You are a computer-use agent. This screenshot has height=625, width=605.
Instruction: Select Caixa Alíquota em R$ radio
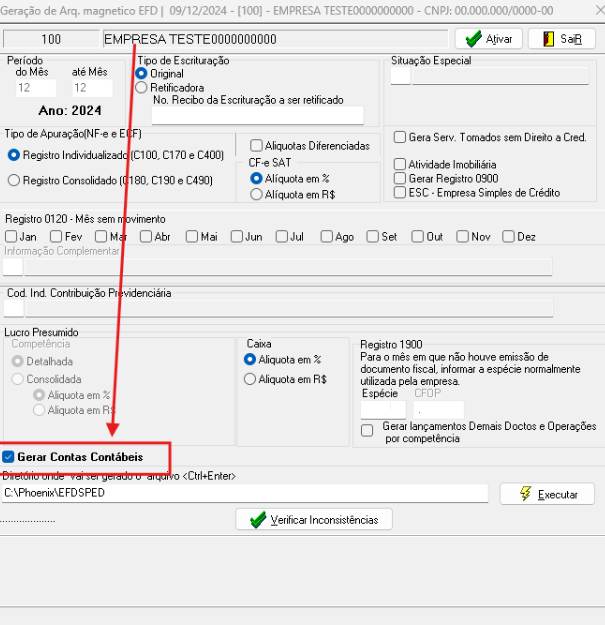pos(249,379)
